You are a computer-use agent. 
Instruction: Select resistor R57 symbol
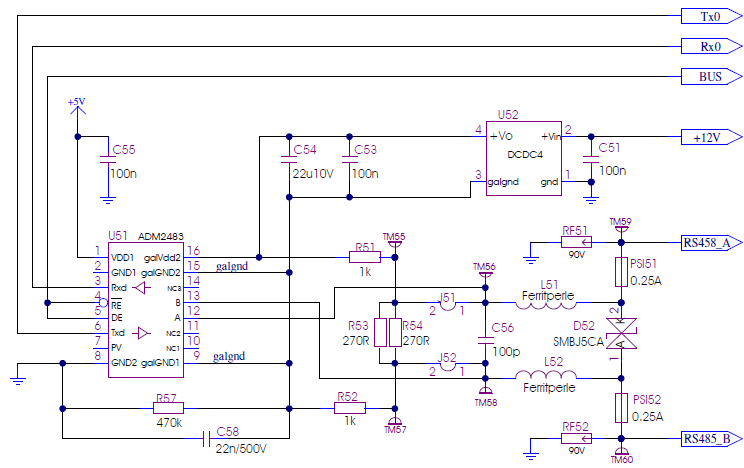pos(168,408)
